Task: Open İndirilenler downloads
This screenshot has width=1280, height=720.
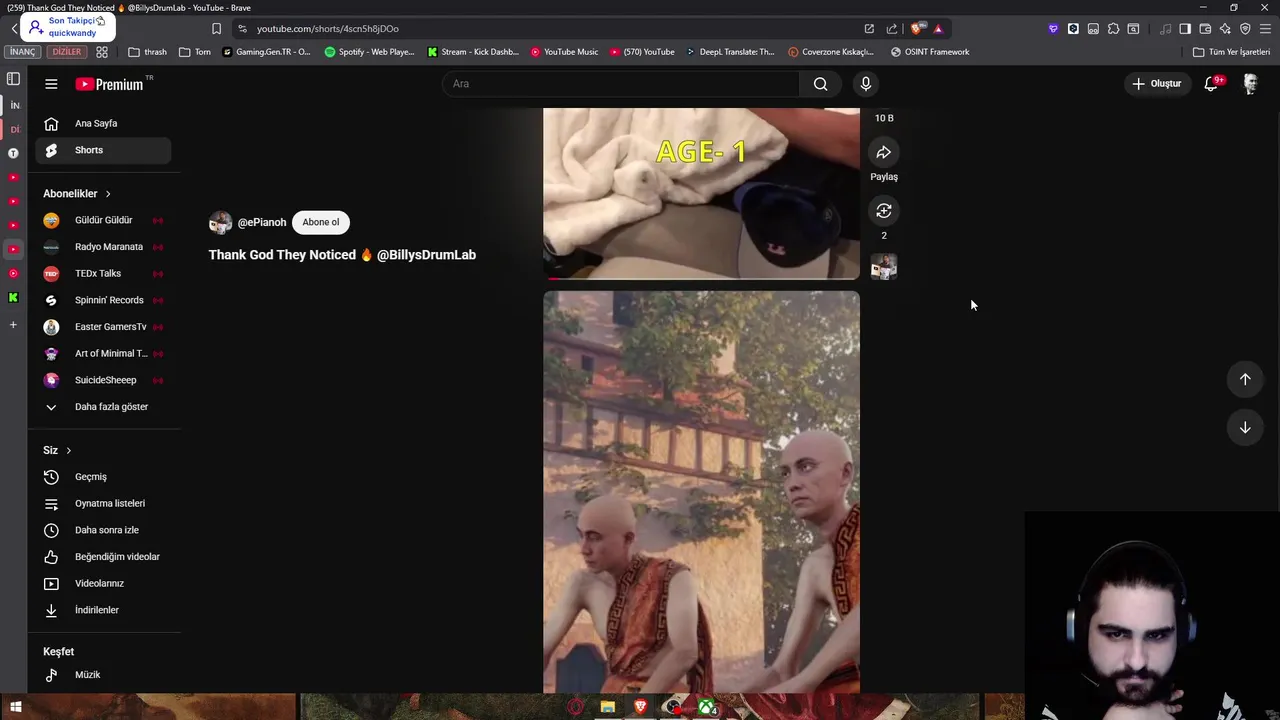Action: pyautogui.click(x=103, y=610)
